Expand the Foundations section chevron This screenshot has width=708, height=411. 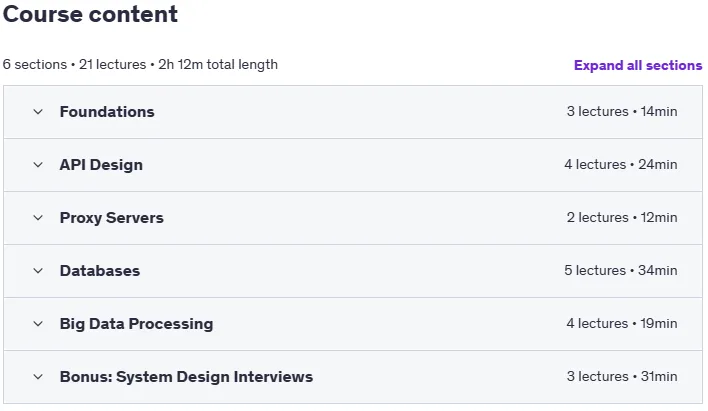(x=38, y=112)
